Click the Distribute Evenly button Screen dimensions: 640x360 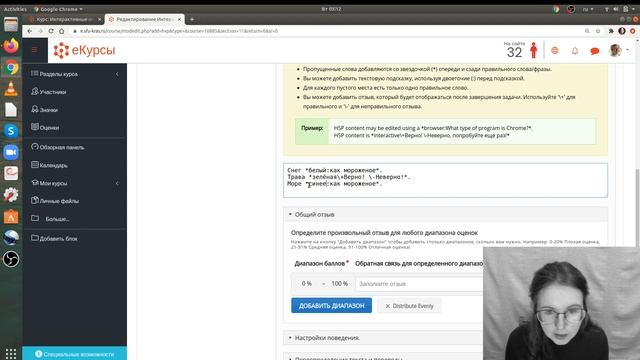pos(409,306)
